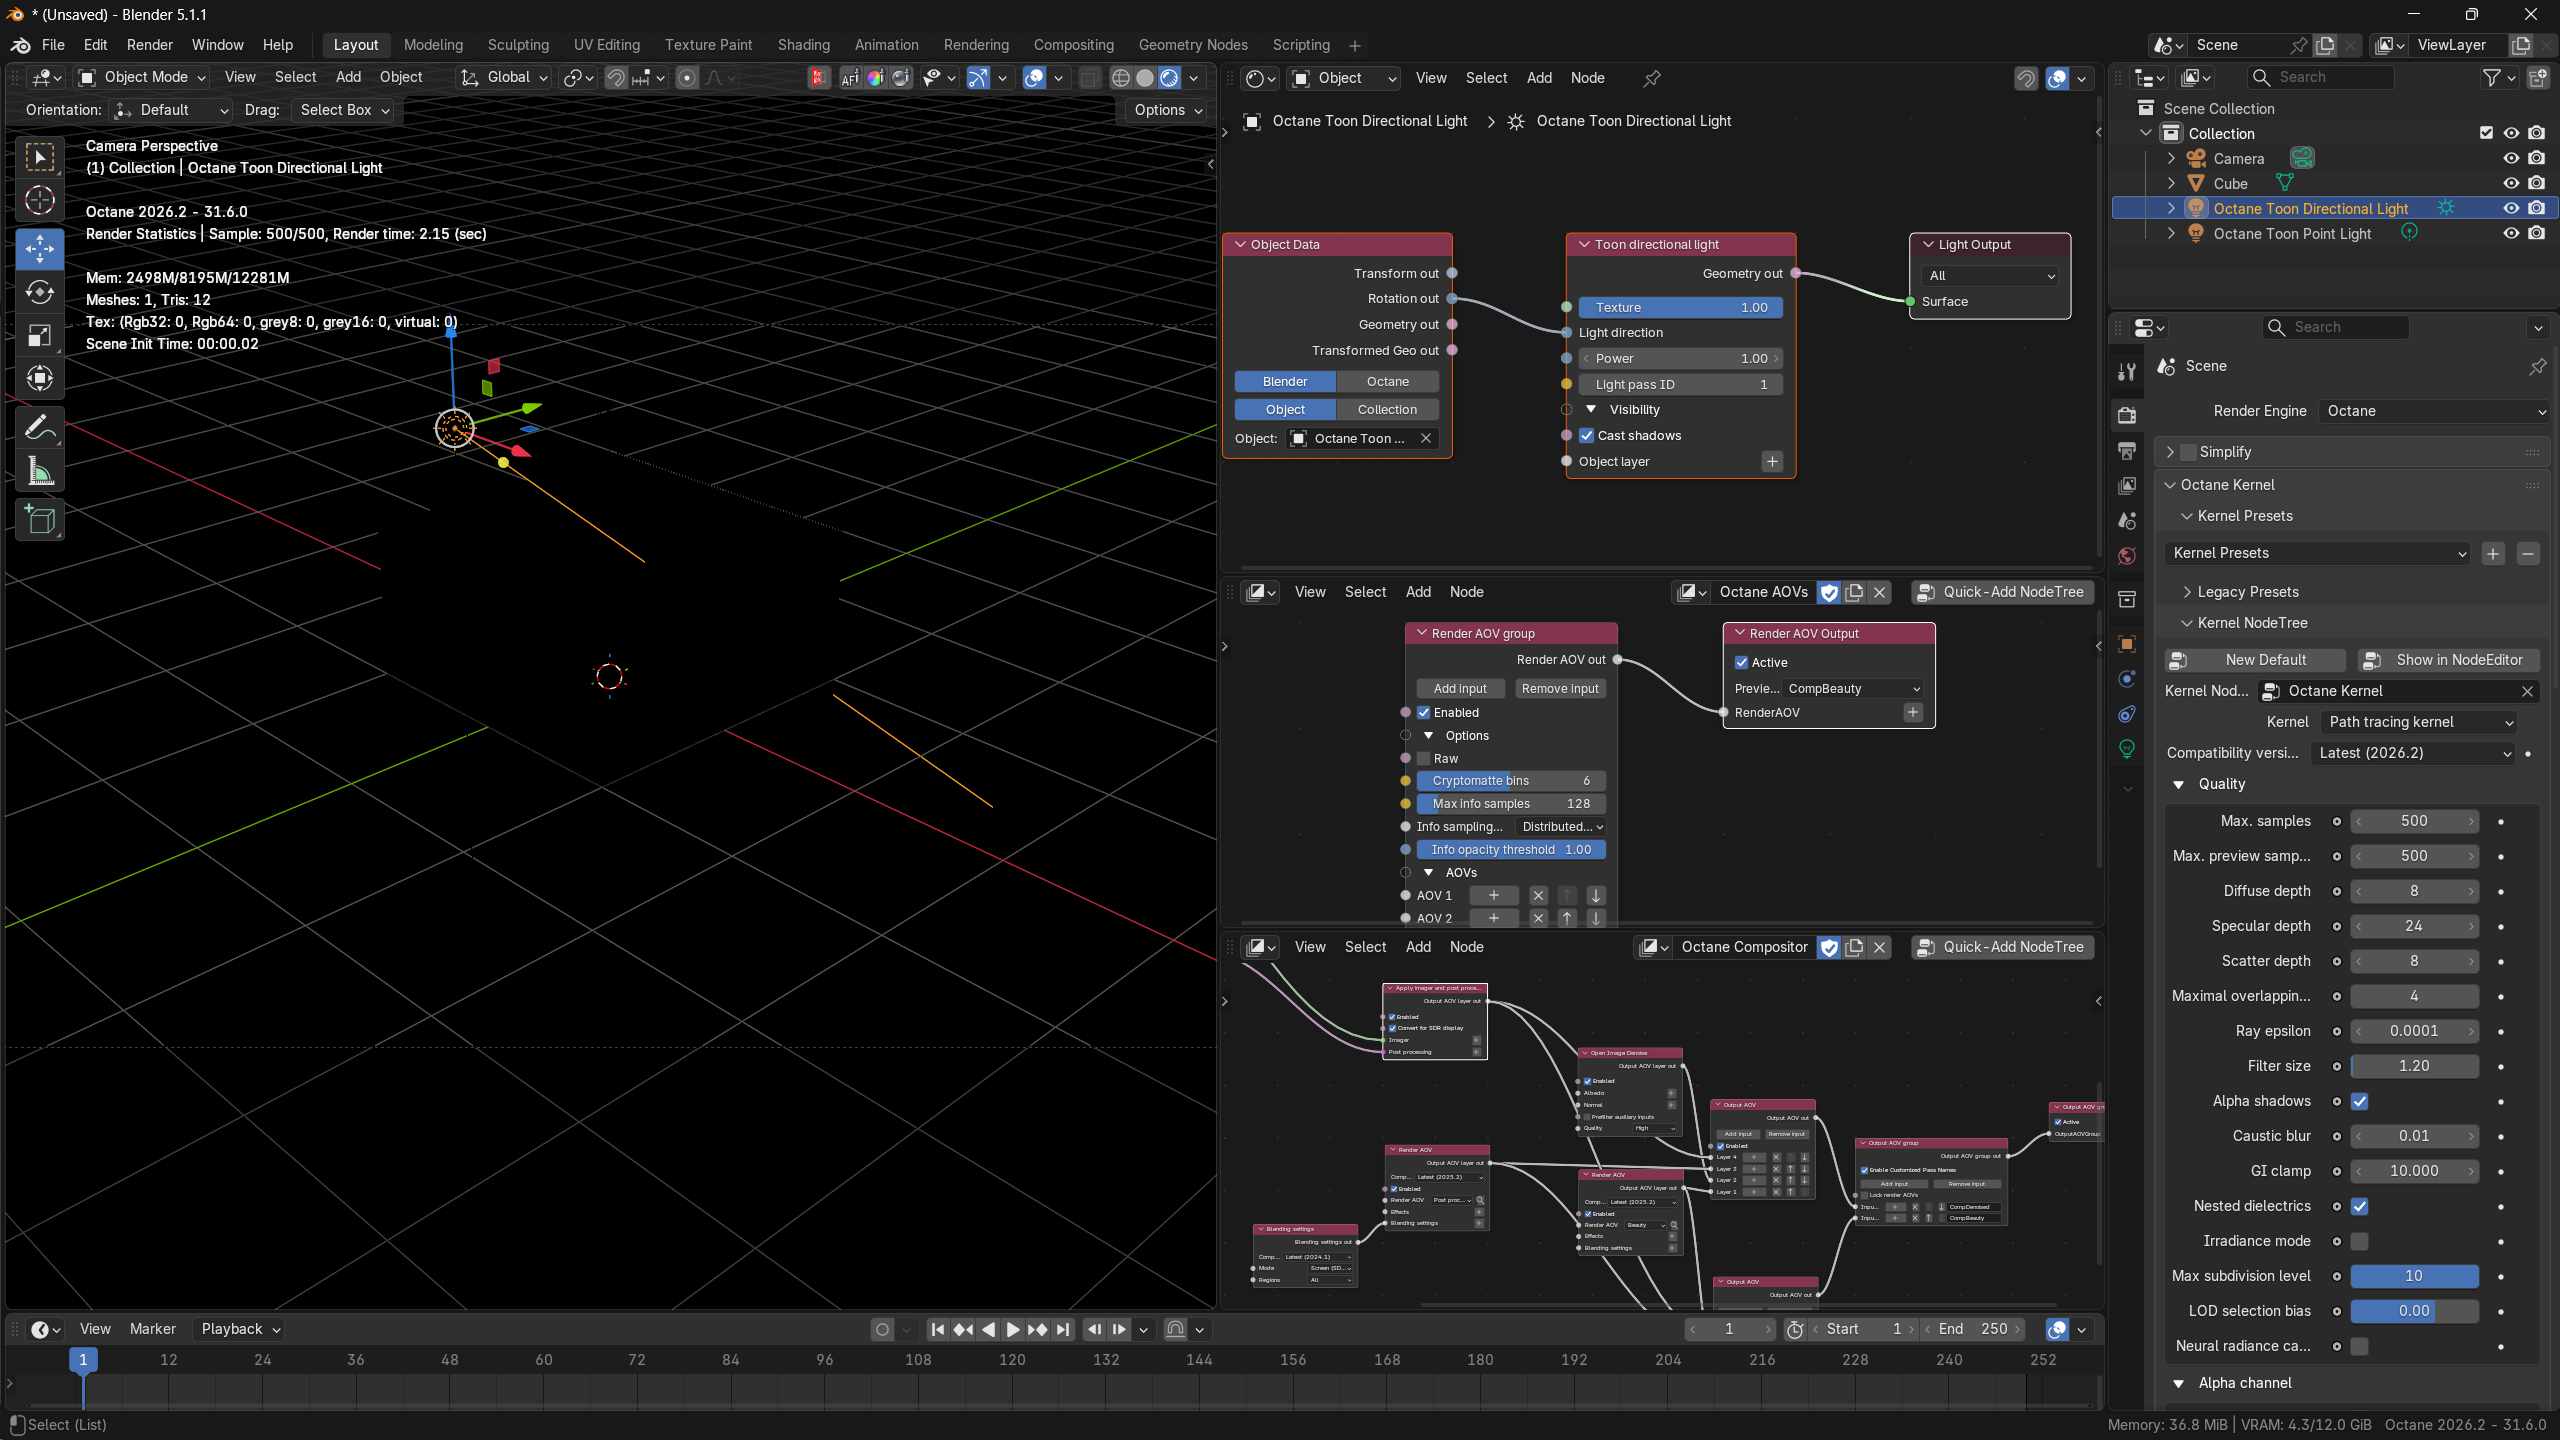2560x1440 pixels.
Task: Pin the Toon Directional Light node tree
Action: [x=1652, y=78]
